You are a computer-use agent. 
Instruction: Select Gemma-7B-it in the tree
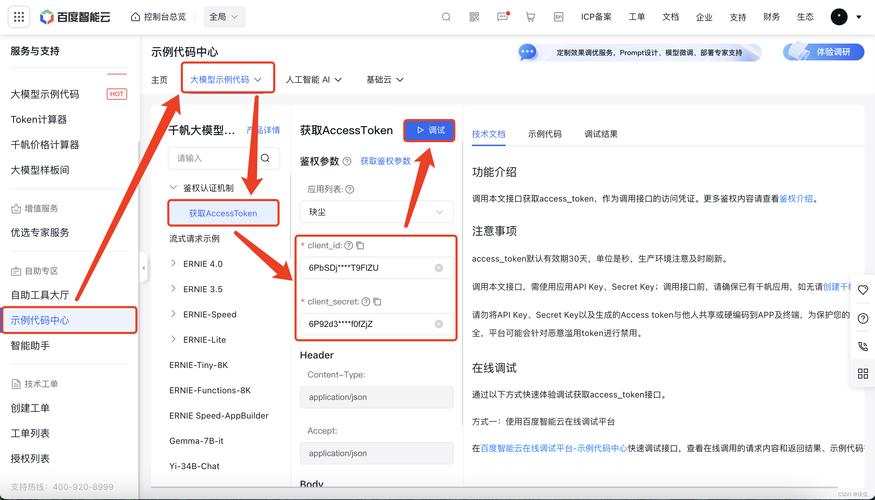[196, 441]
